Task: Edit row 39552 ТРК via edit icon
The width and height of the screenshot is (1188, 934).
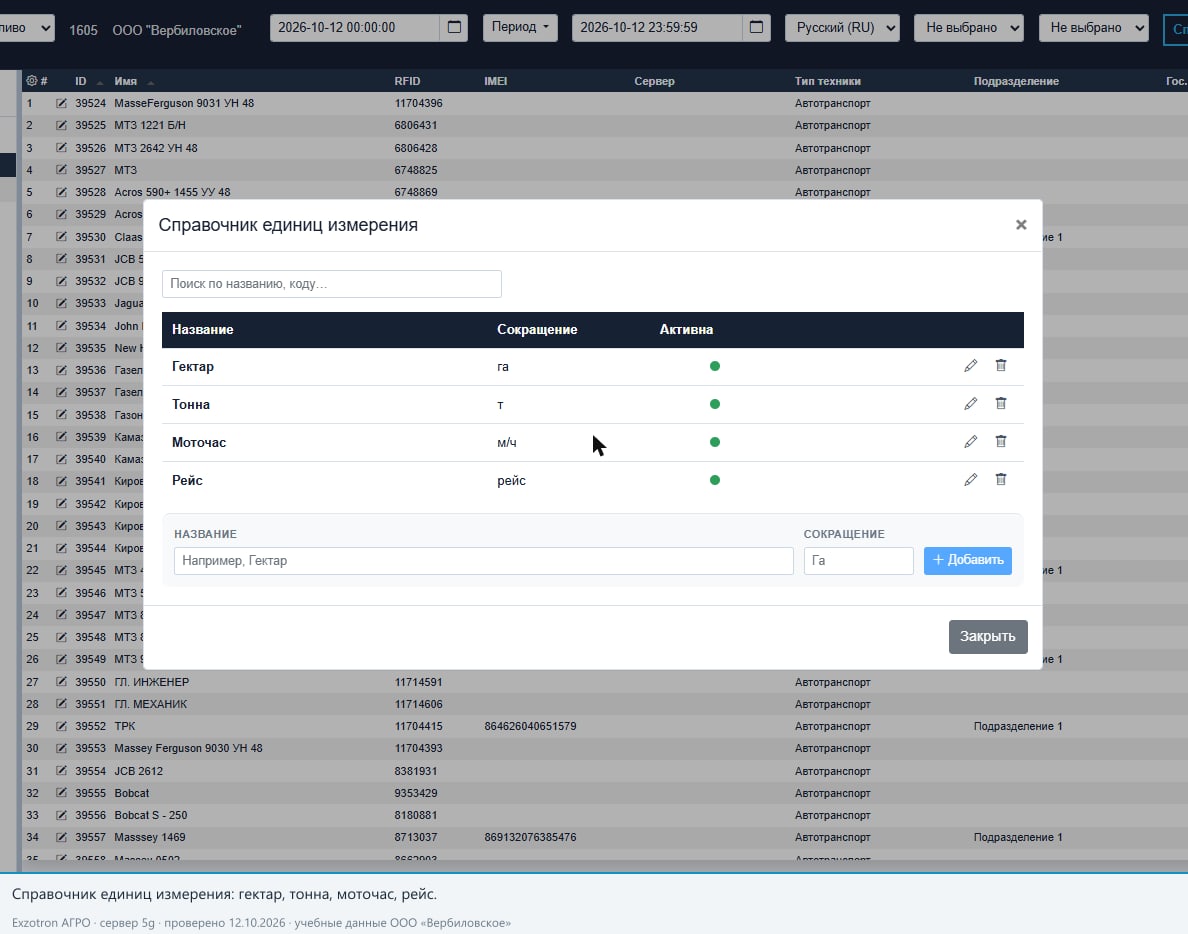Action: coord(61,726)
